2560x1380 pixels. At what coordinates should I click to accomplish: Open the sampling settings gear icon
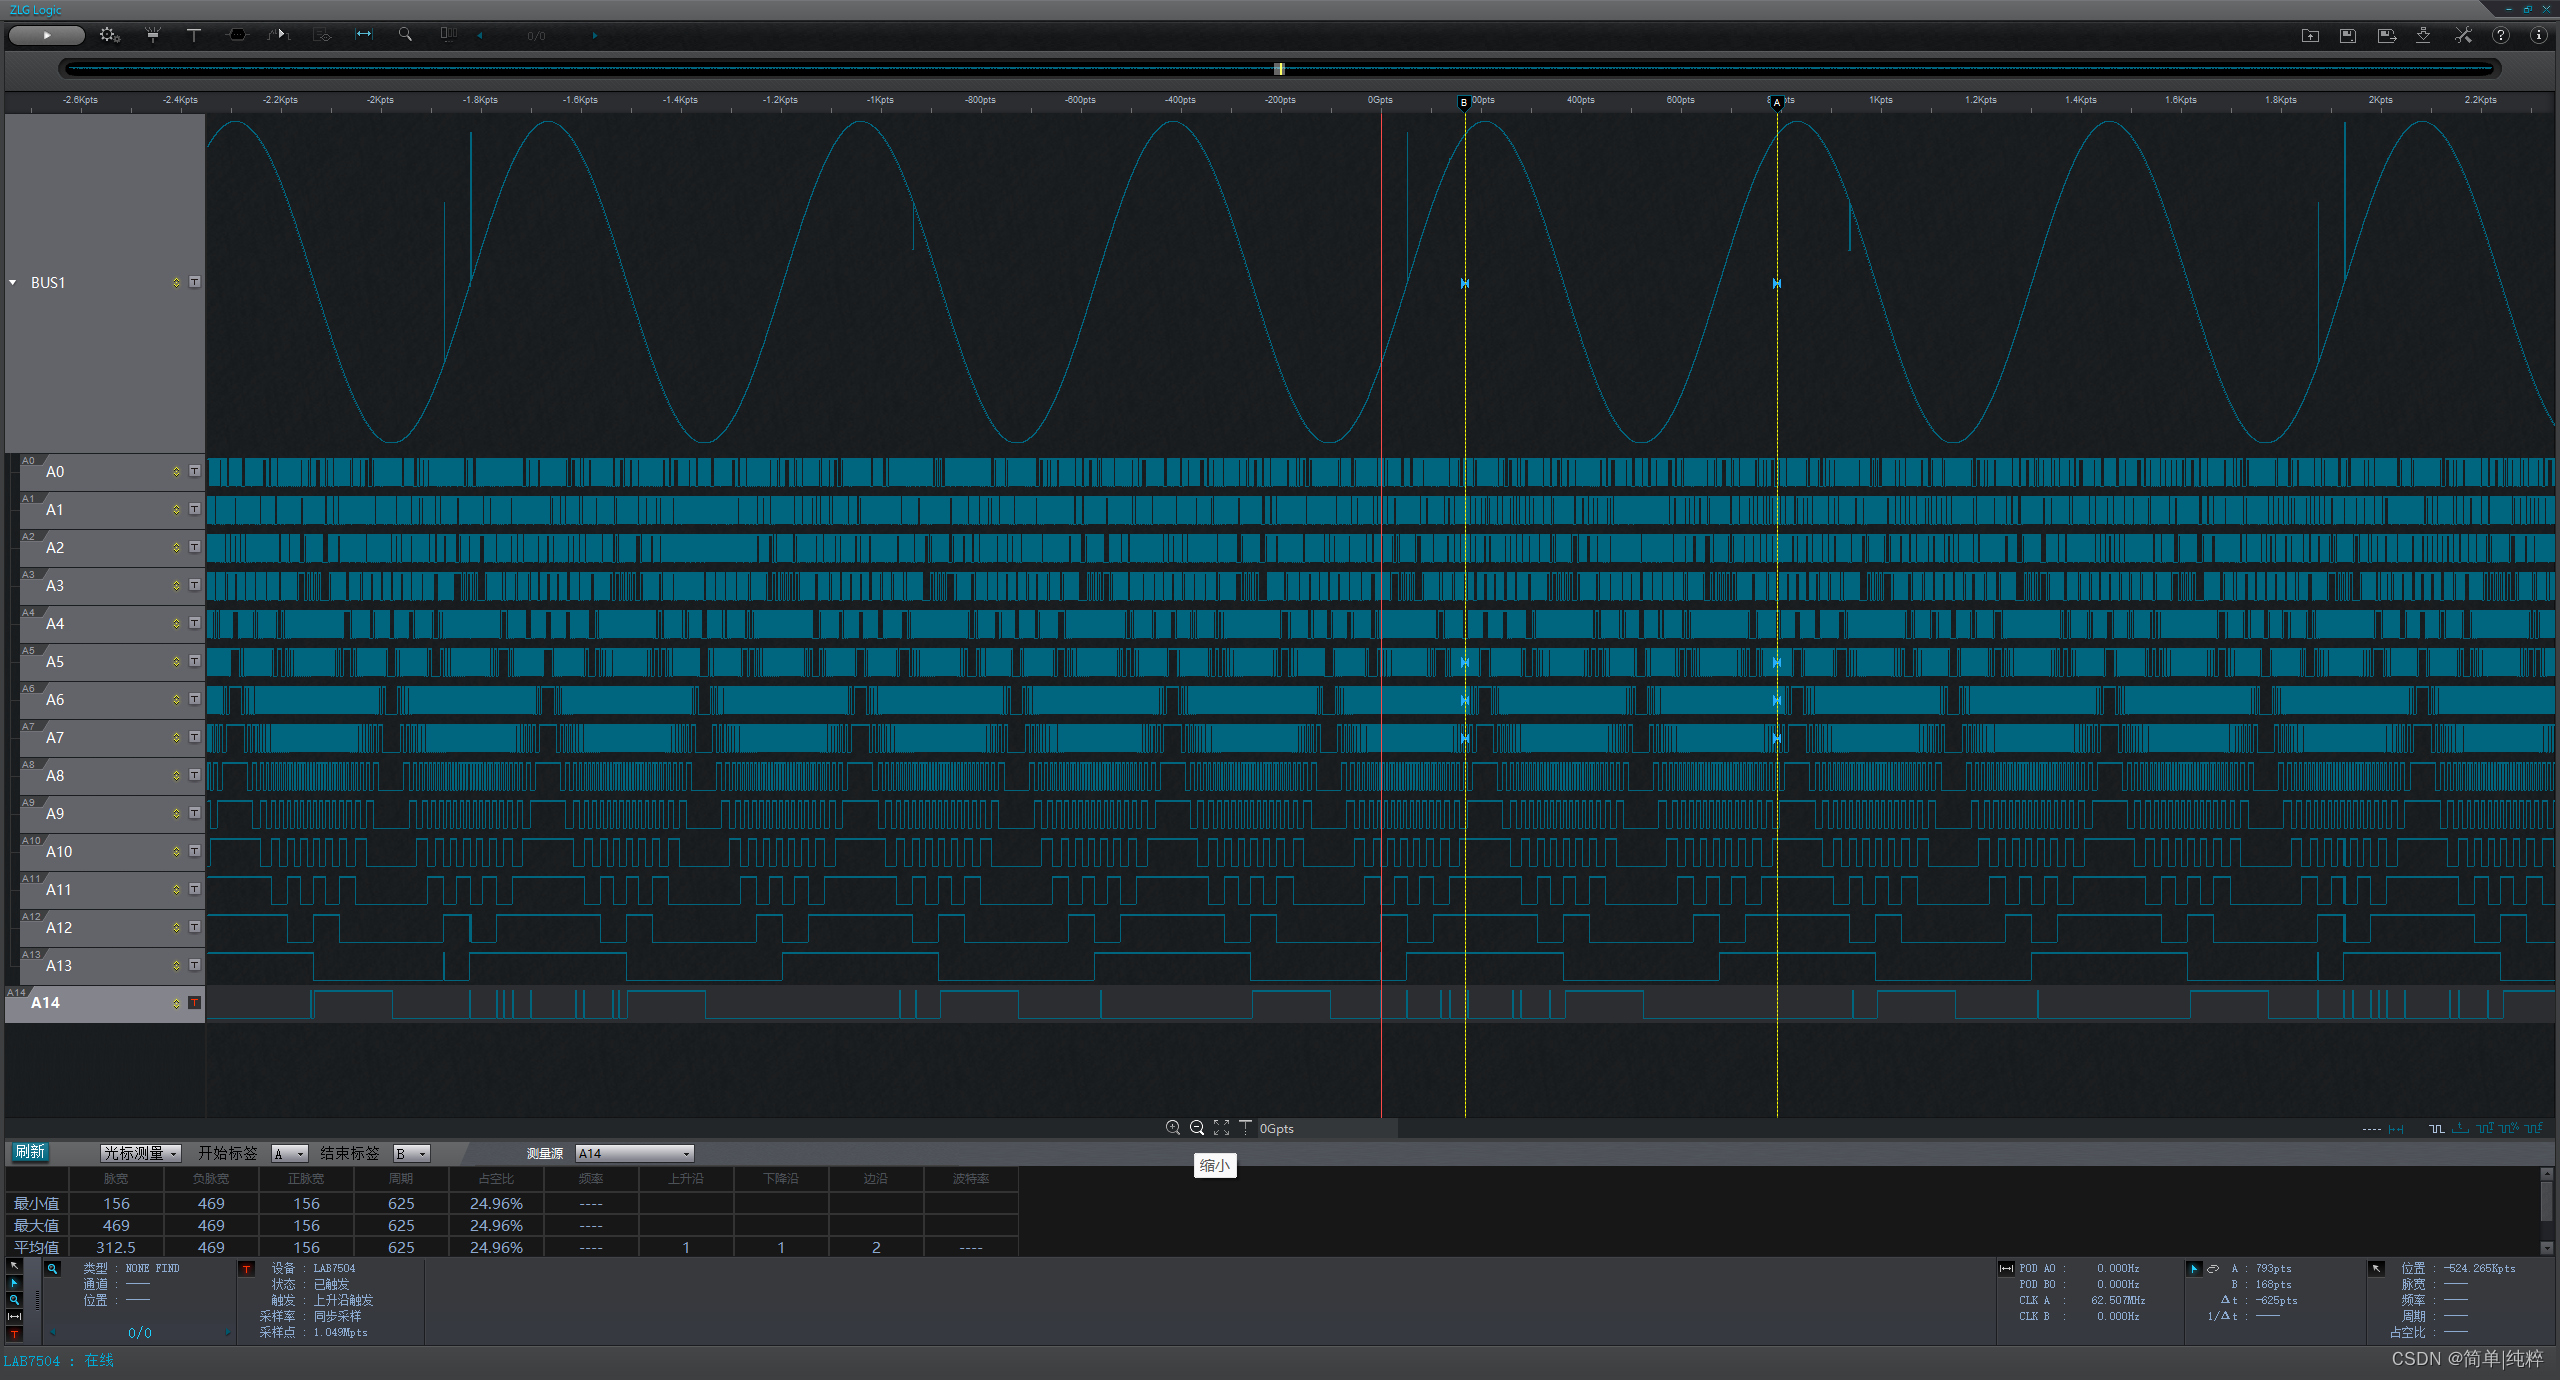click(109, 35)
